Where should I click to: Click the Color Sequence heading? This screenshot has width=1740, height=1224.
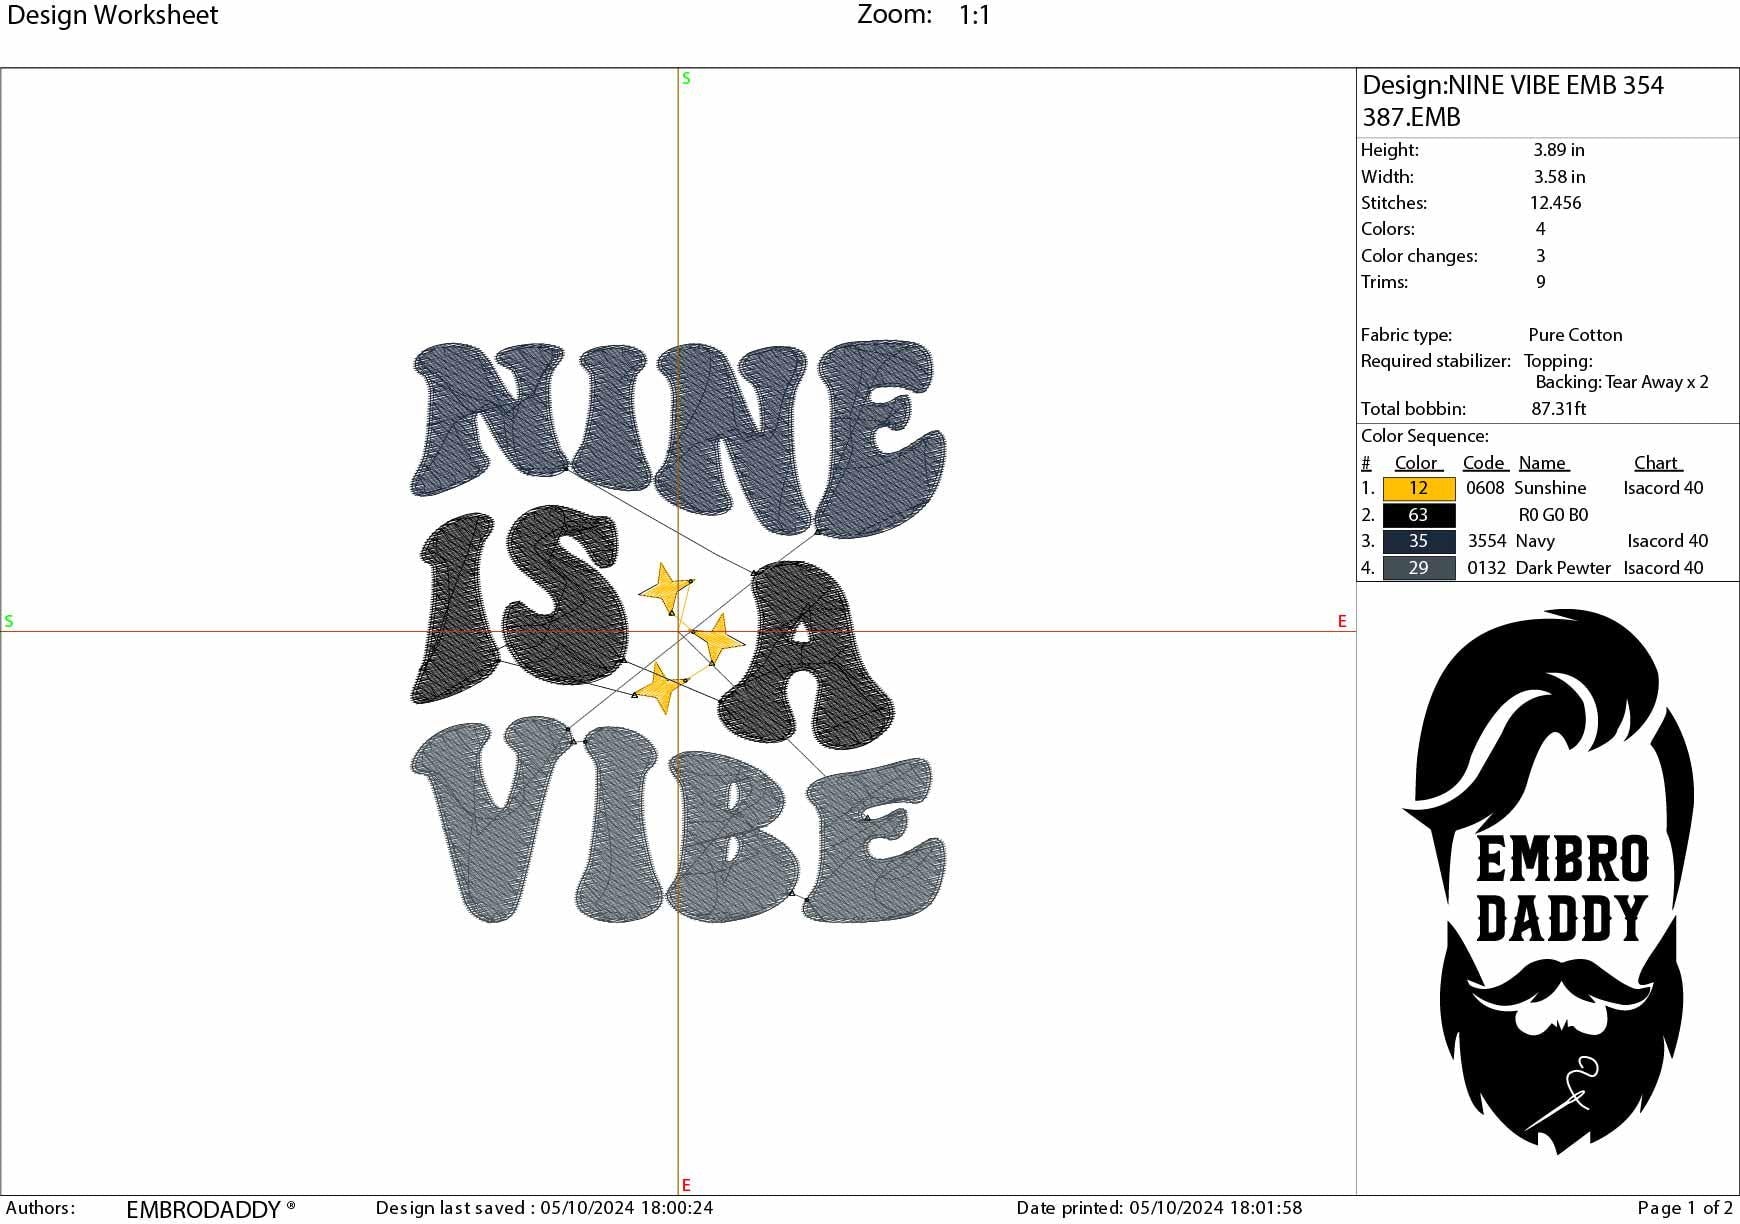click(1424, 436)
